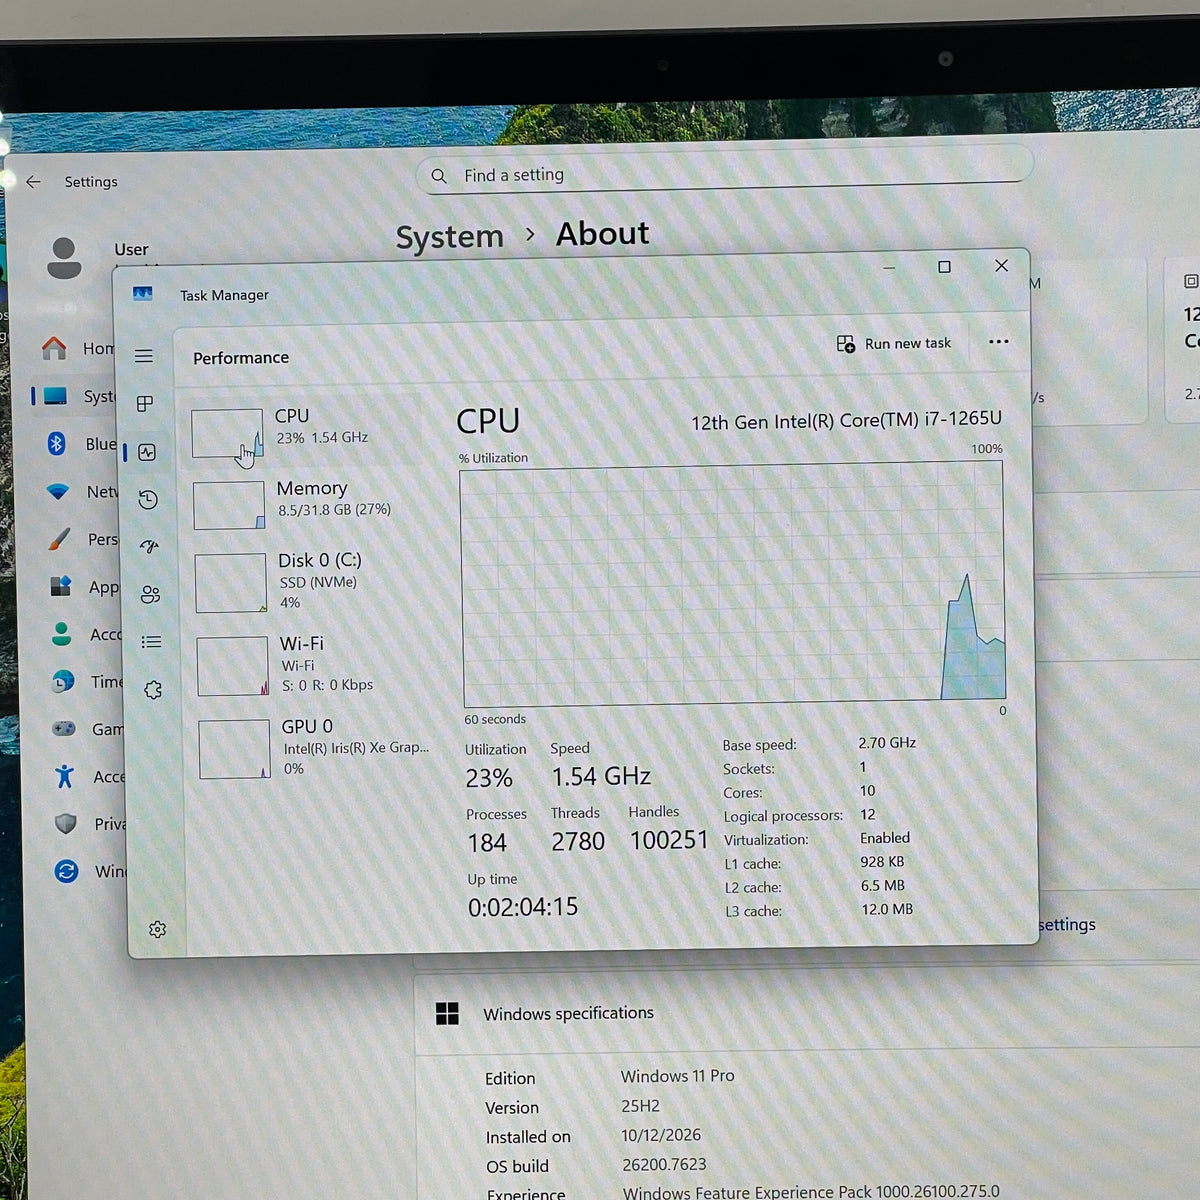1200x1200 pixels.
Task: Click the CPU utilization graph
Action: (x=733, y=585)
